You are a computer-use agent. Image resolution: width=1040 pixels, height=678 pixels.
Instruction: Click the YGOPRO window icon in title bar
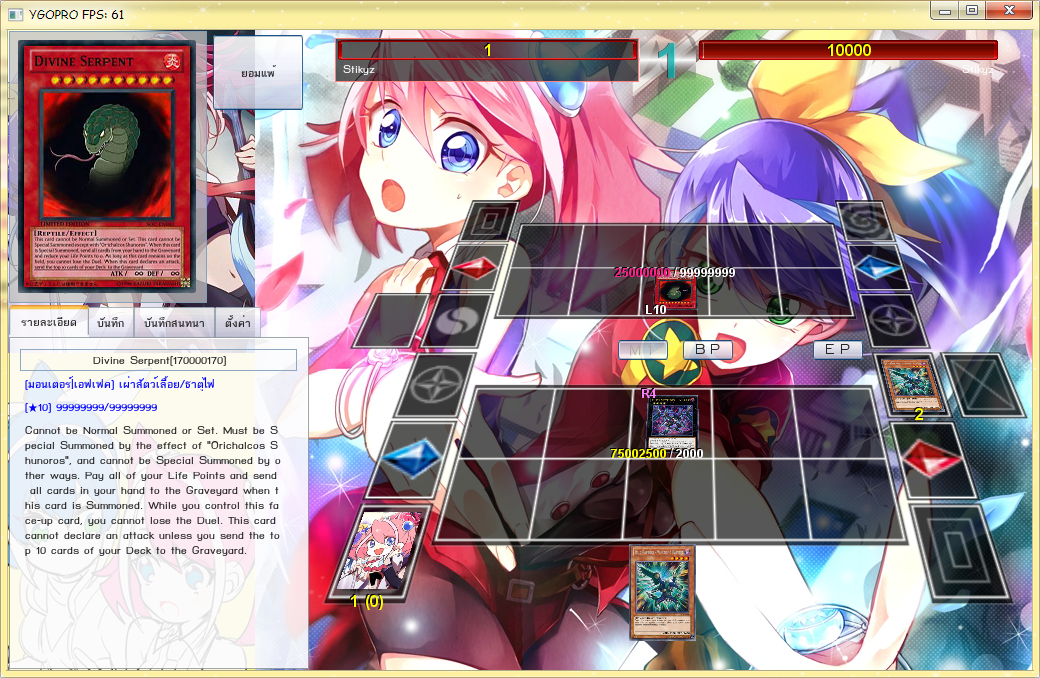(16, 14)
